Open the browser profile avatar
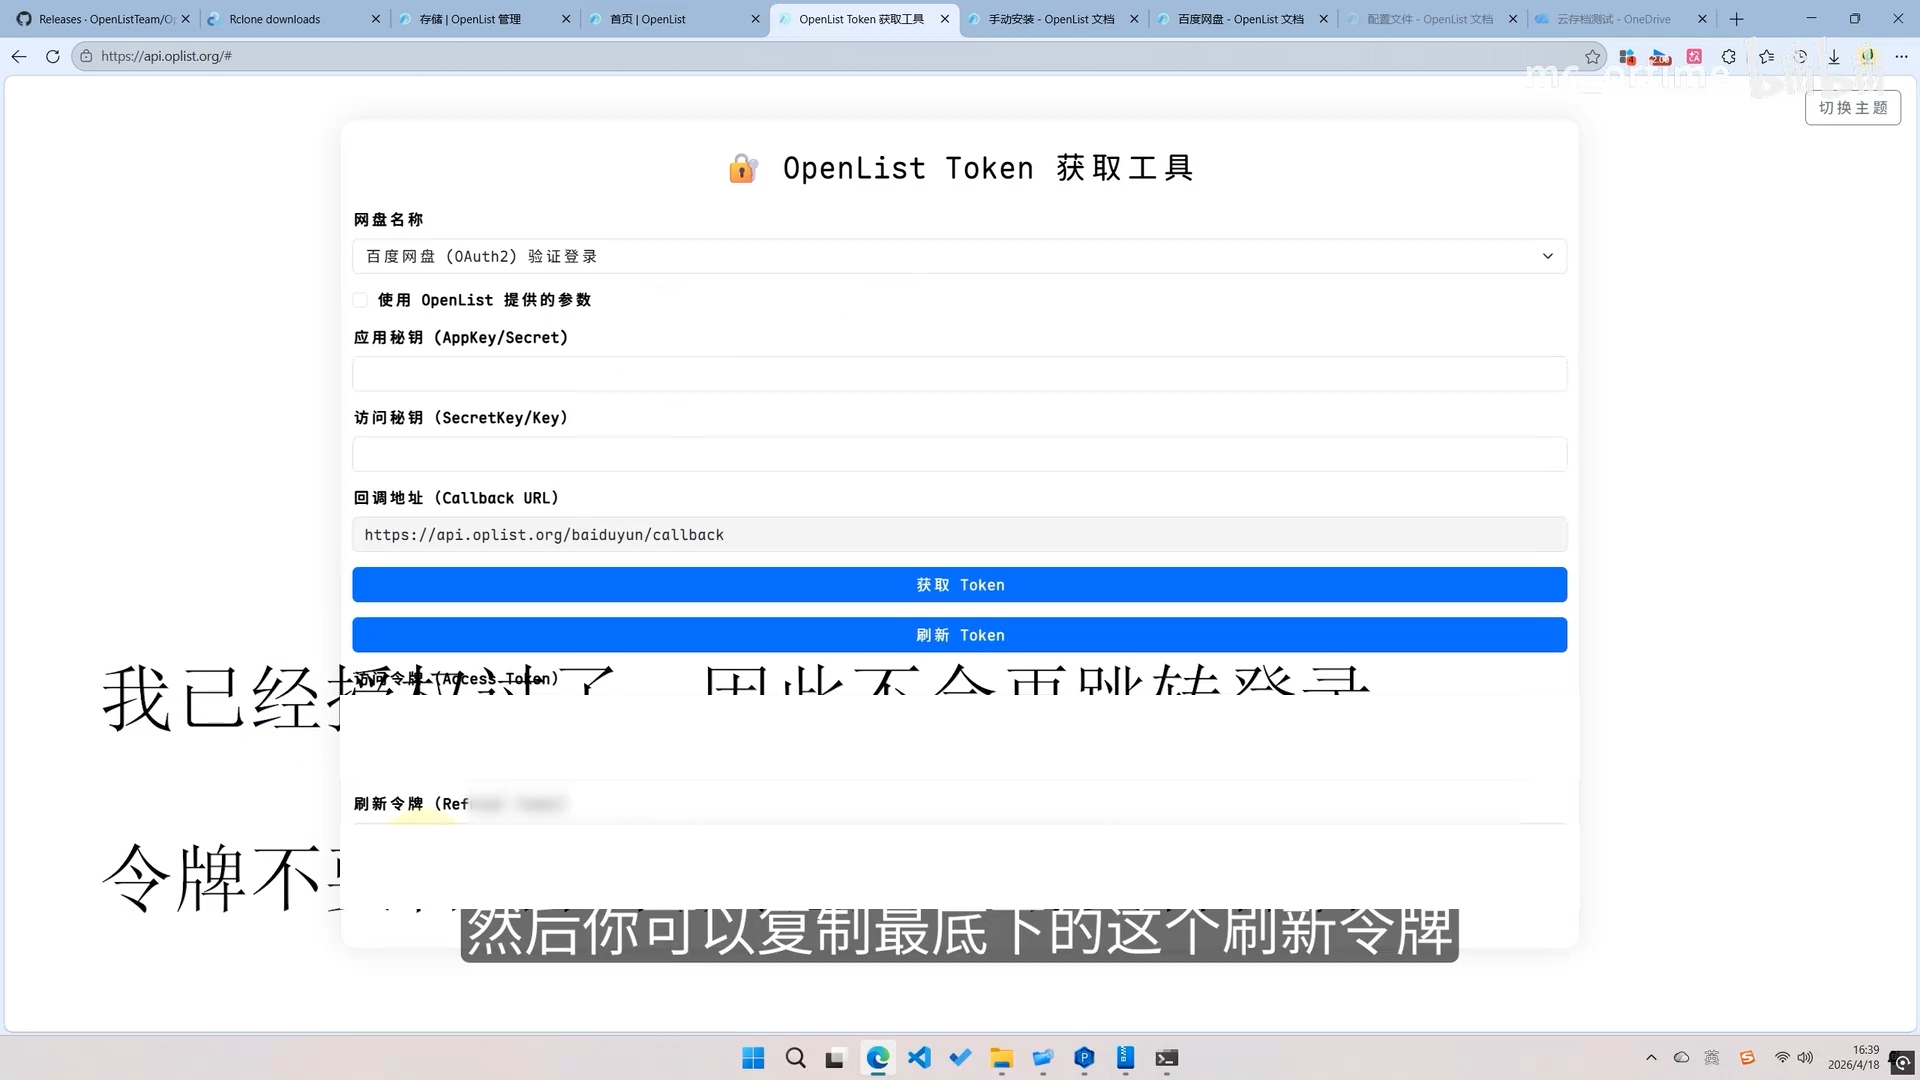This screenshot has width=1920, height=1080. coord(1867,57)
